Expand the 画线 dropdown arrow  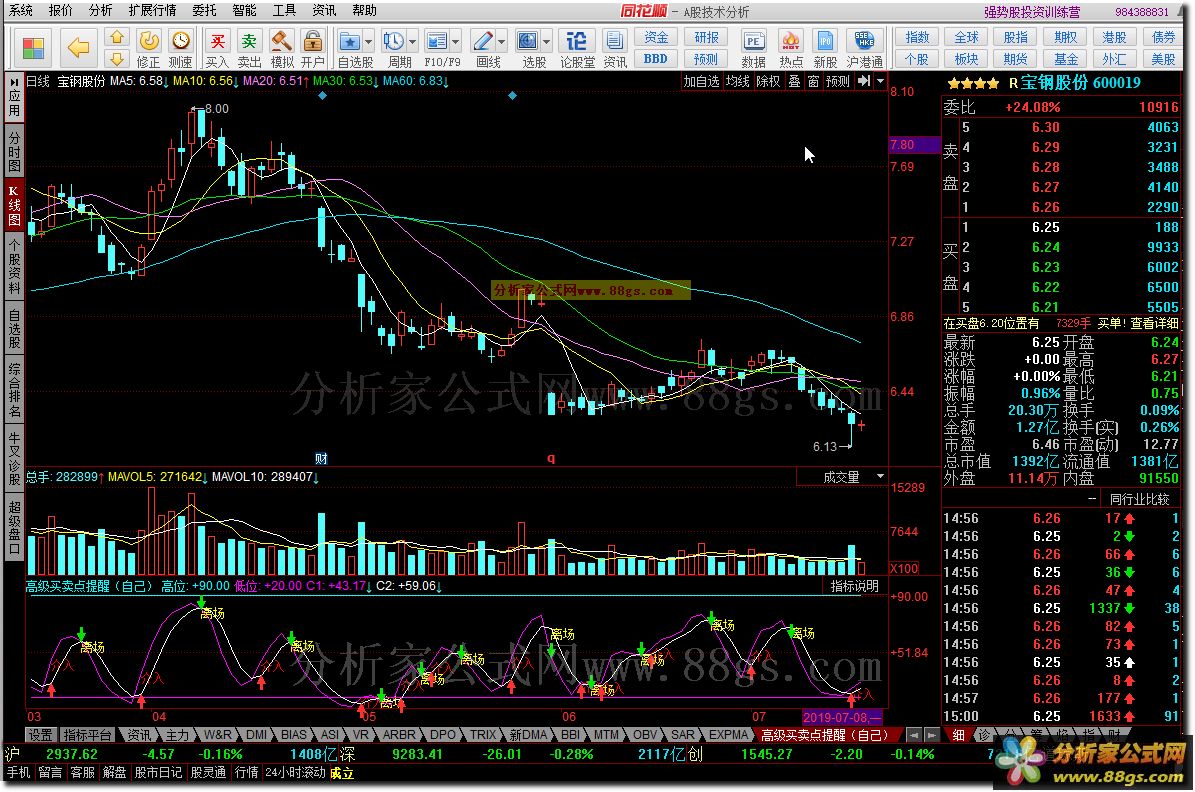(501, 41)
